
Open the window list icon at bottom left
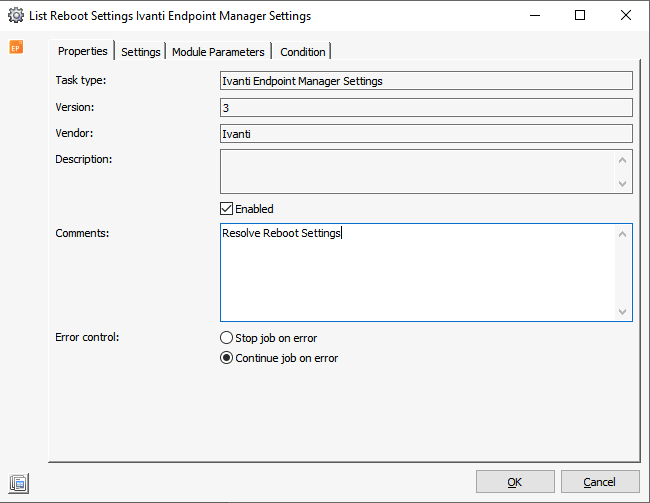tap(19, 484)
